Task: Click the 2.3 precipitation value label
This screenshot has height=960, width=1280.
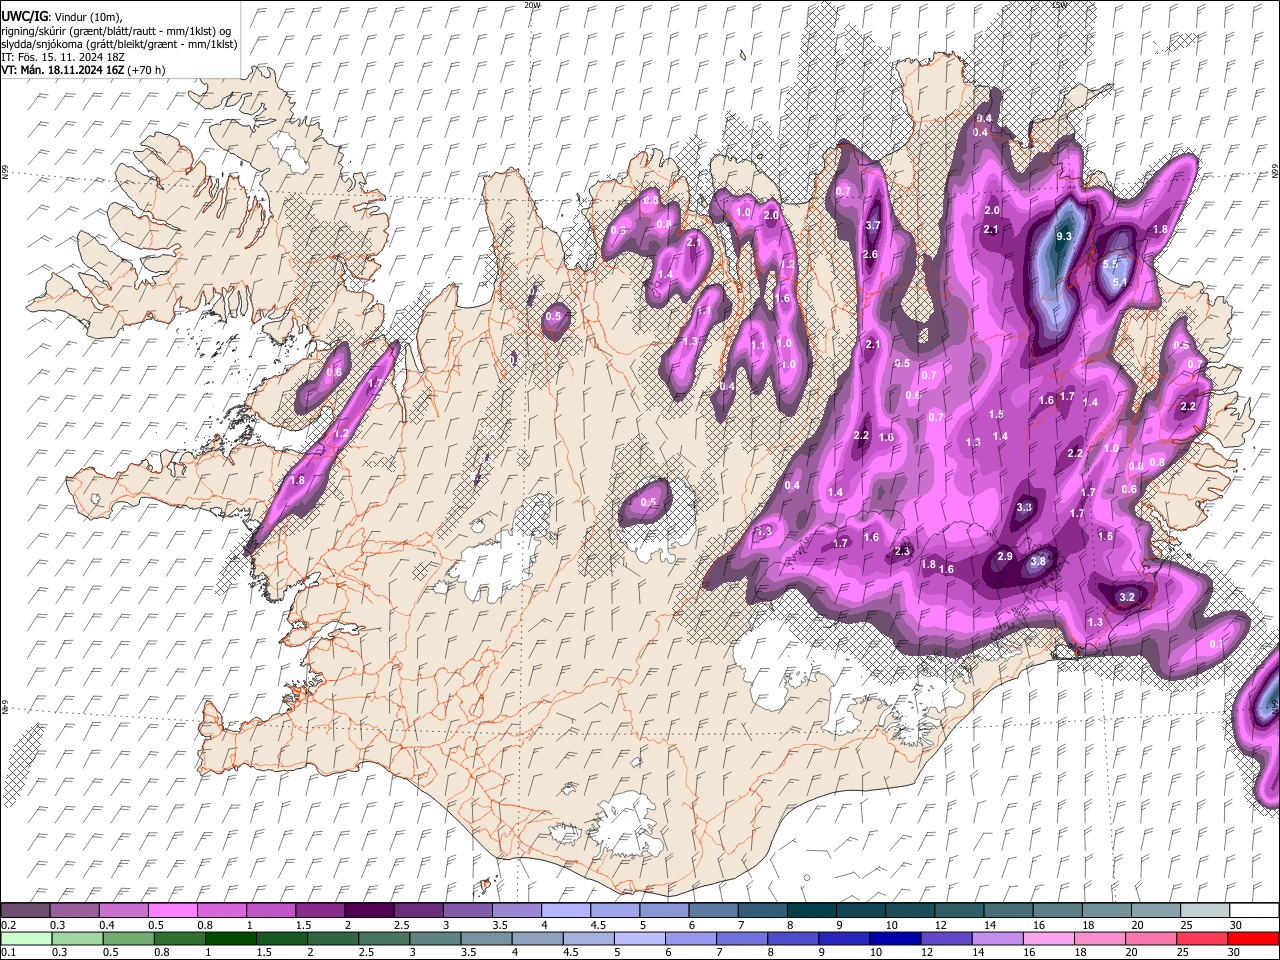Action: [903, 551]
